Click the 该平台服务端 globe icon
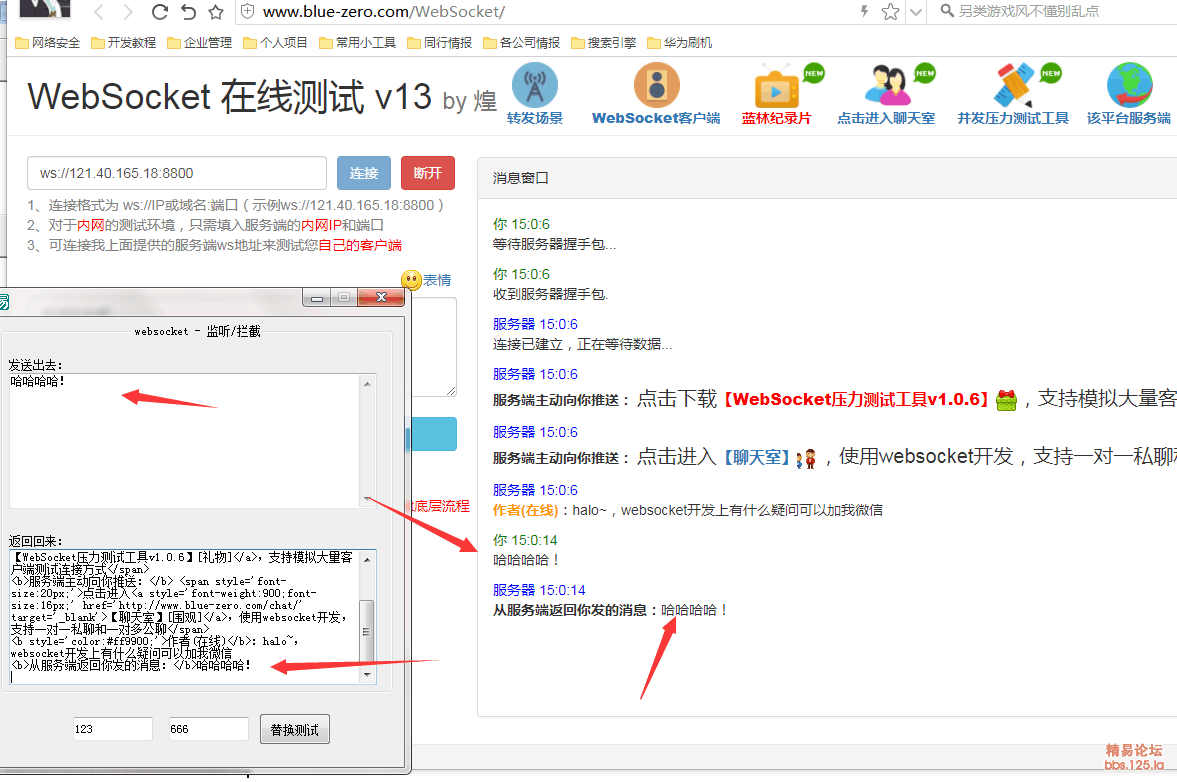The width and height of the screenshot is (1177, 782). coord(1129,86)
